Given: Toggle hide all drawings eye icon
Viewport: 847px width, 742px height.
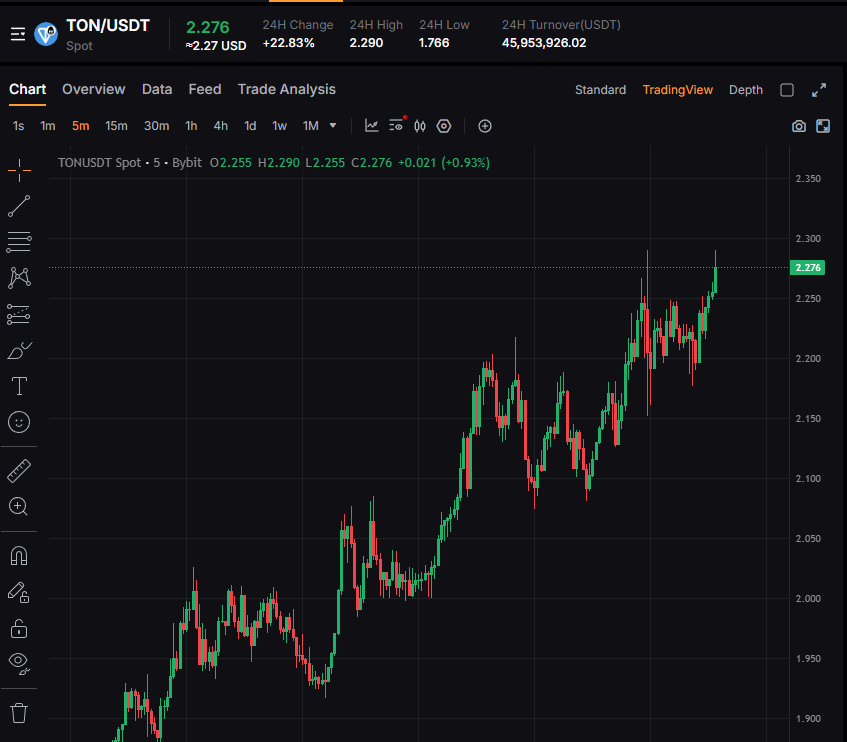Looking at the screenshot, I should 19,663.
